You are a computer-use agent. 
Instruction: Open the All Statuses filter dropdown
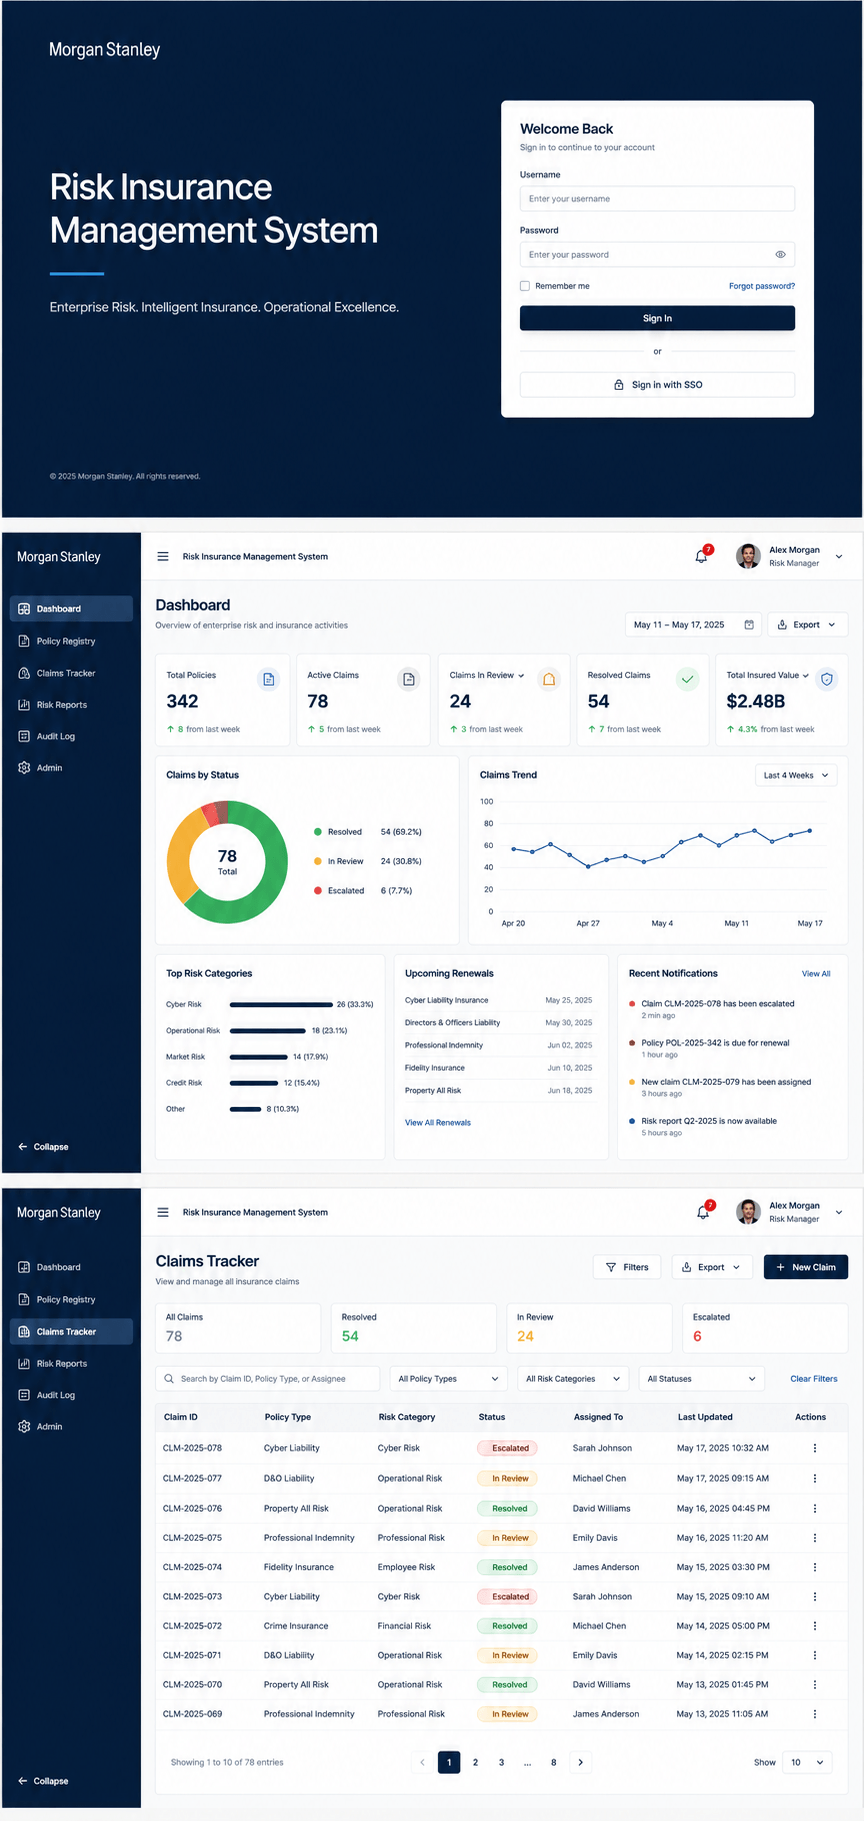tap(701, 1378)
